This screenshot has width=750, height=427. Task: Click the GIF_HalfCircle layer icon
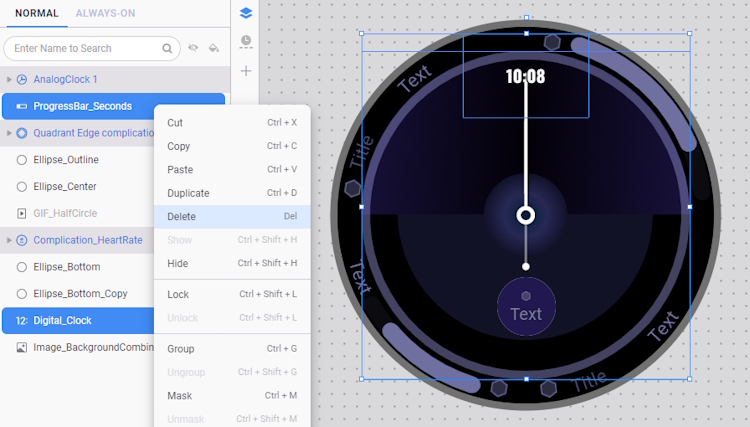click(22, 213)
